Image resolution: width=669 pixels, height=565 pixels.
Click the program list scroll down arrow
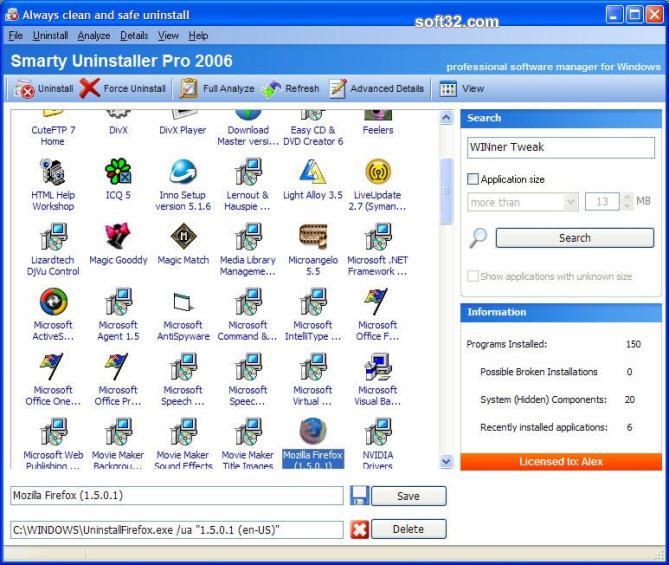pos(446,461)
